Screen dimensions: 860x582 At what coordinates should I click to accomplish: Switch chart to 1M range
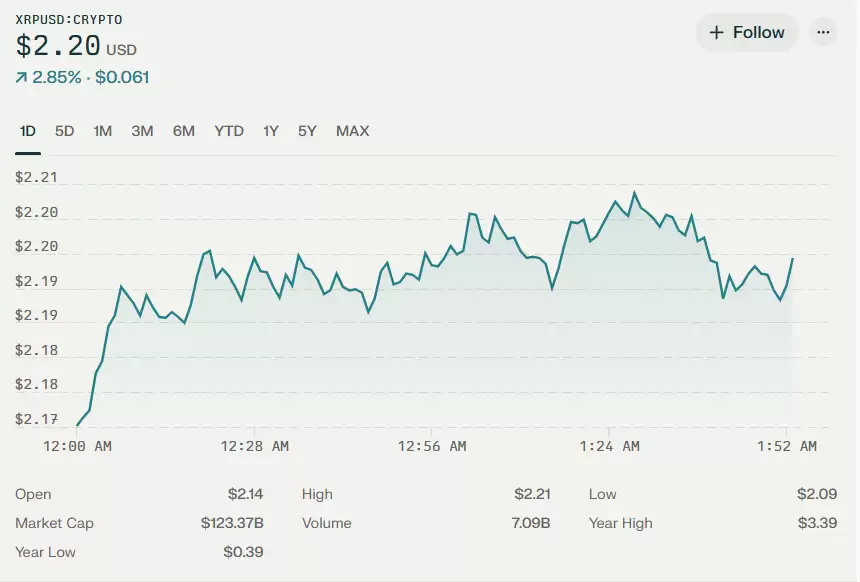pos(103,131)
